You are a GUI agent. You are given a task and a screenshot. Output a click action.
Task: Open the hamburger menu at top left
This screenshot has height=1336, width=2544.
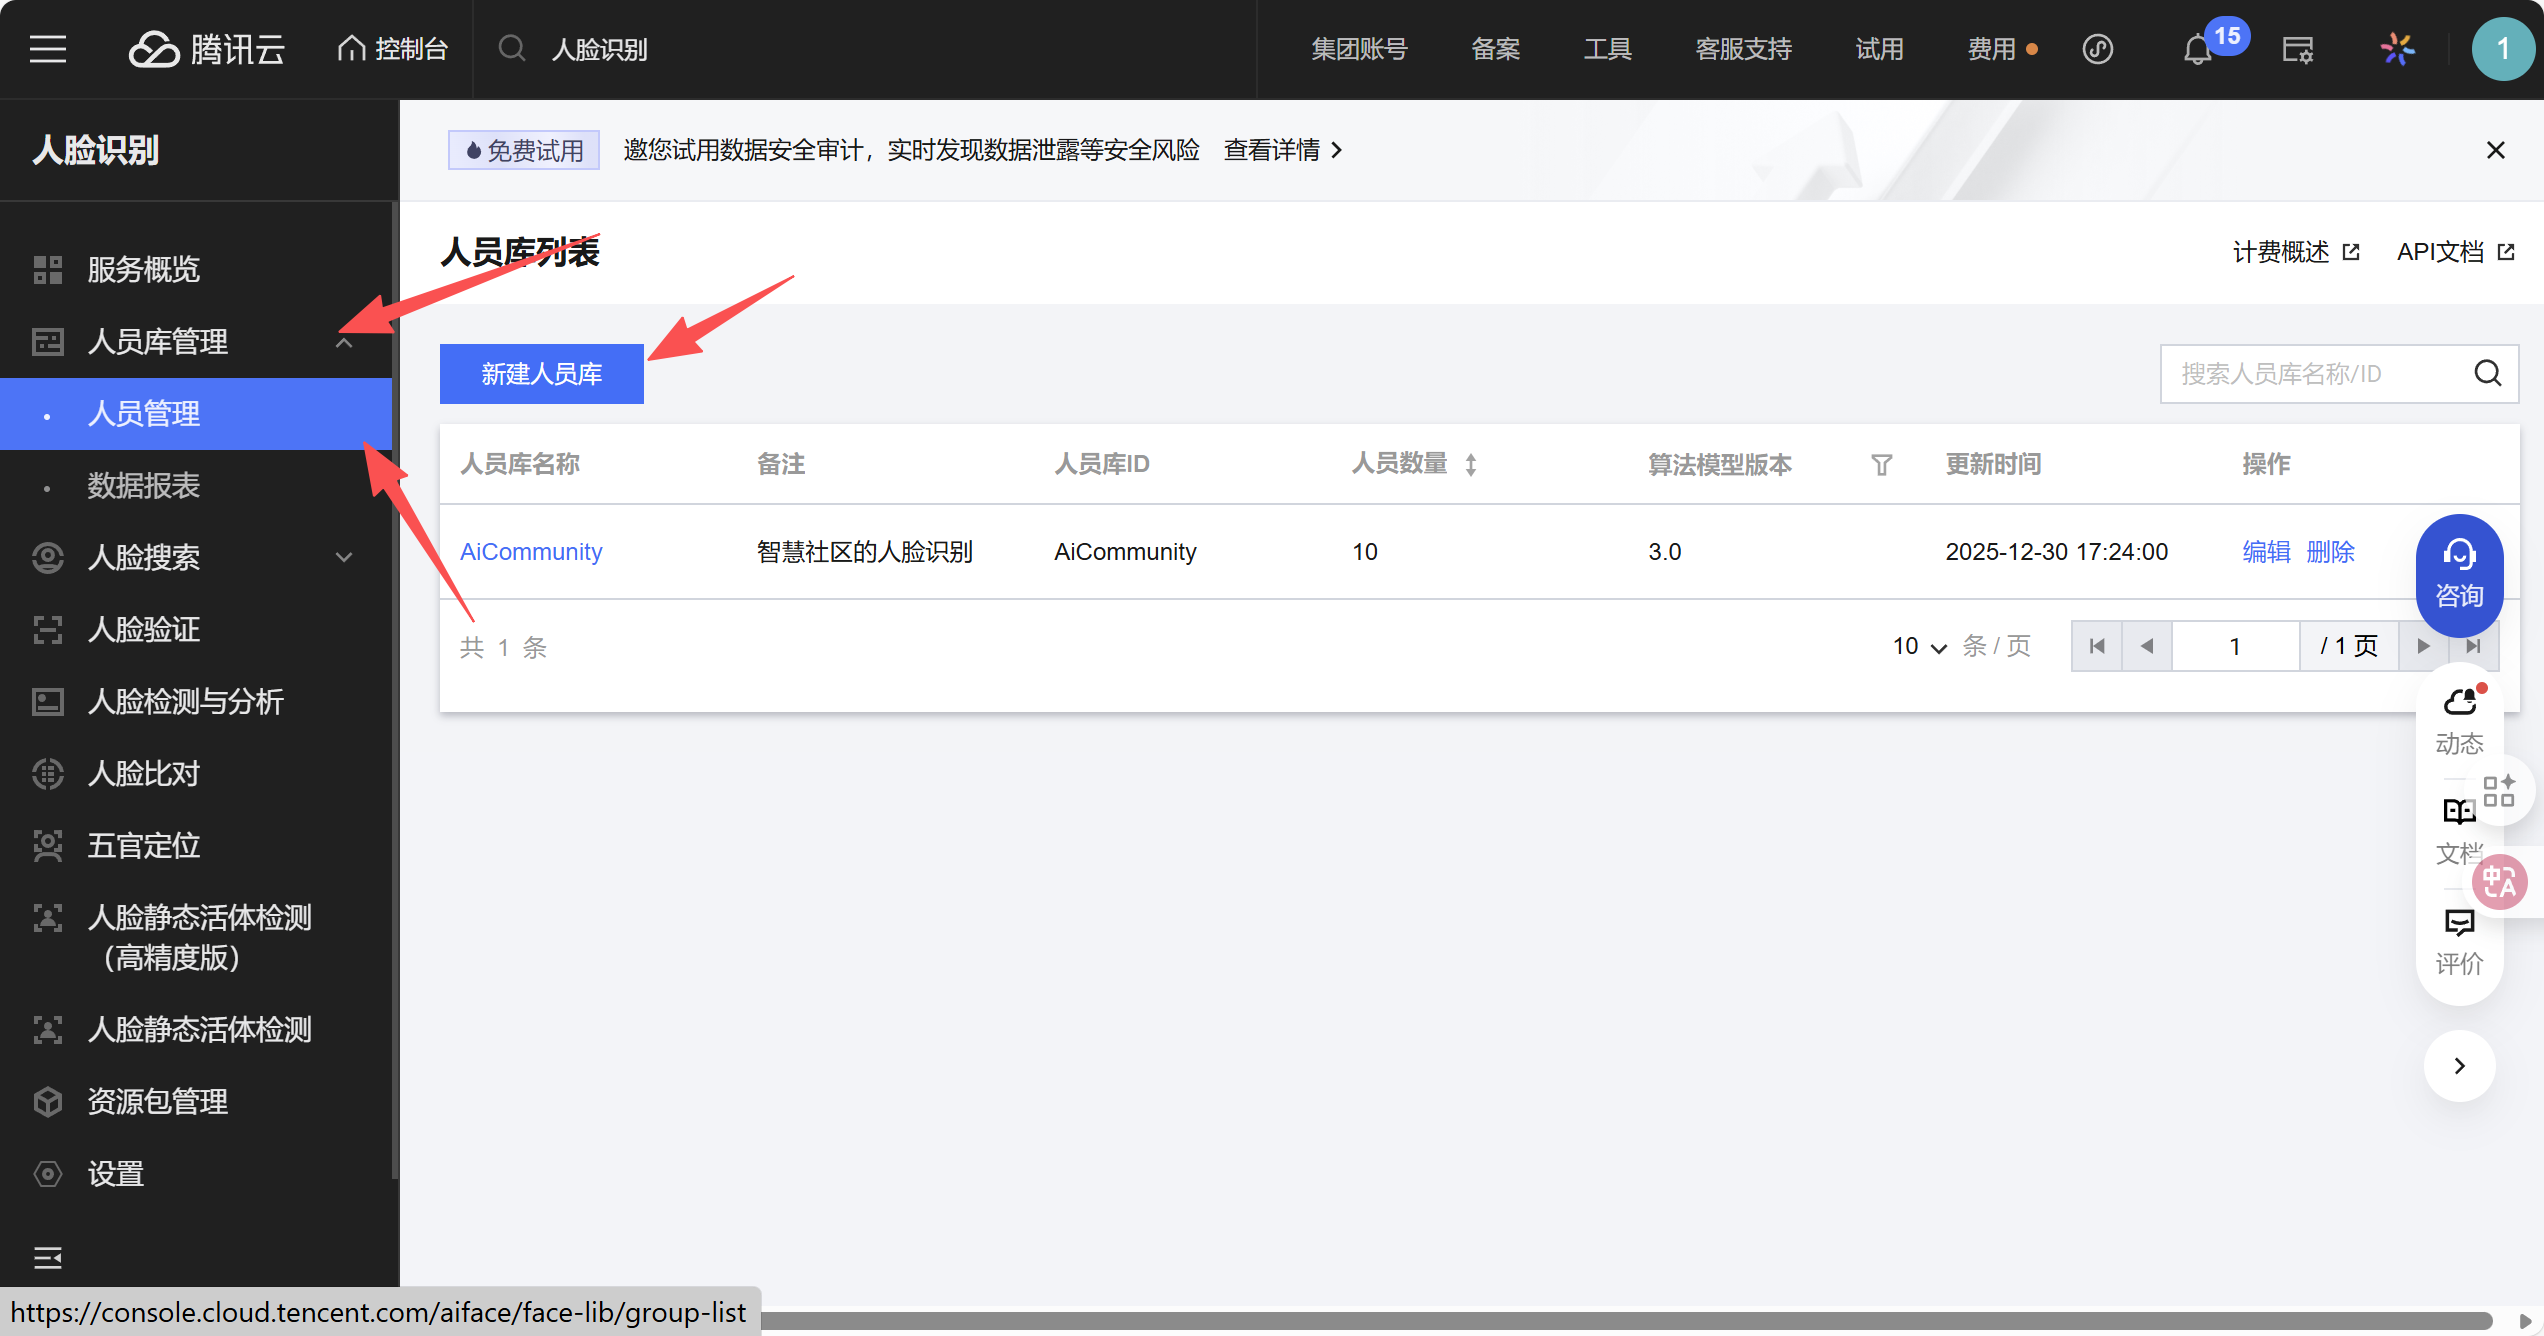47,49
